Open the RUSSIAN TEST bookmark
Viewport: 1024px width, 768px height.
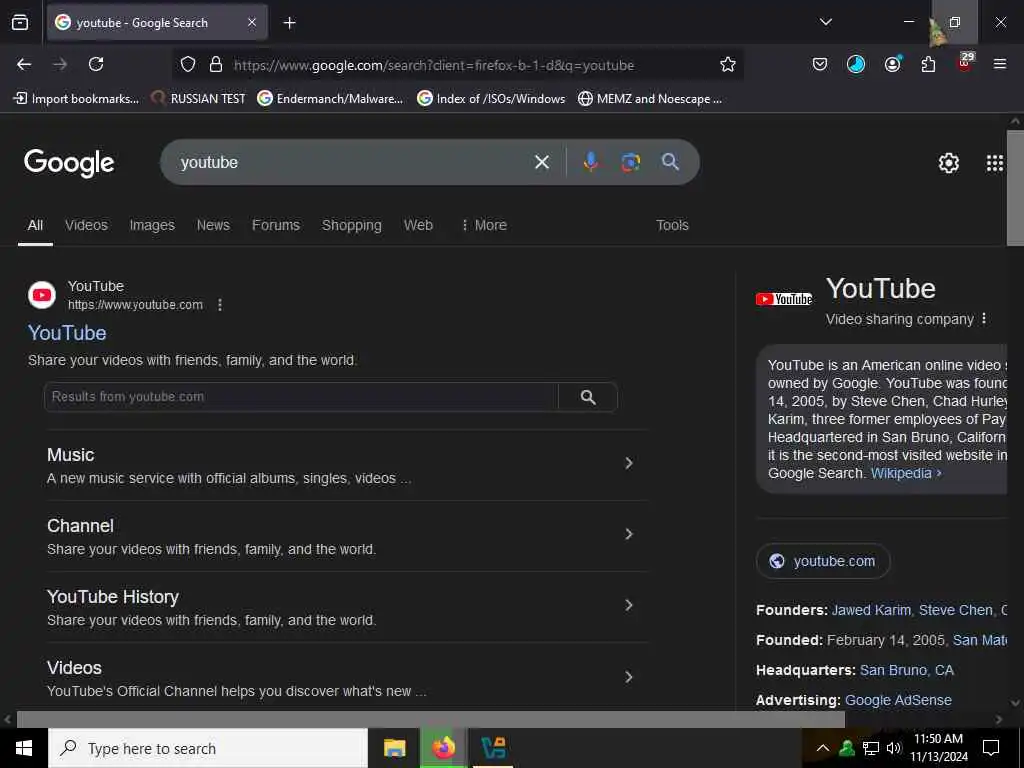point(198,99)
